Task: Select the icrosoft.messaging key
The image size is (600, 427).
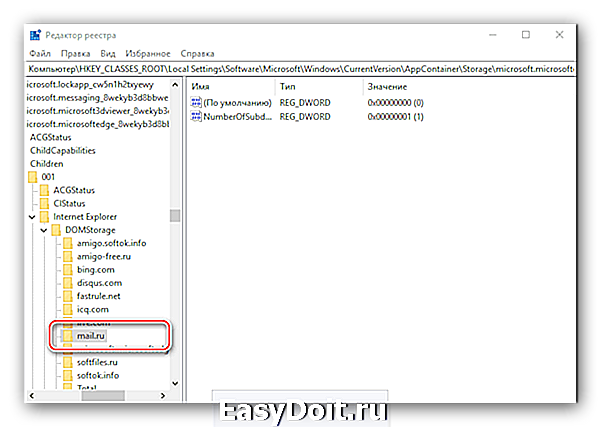Action: point(97,98)
